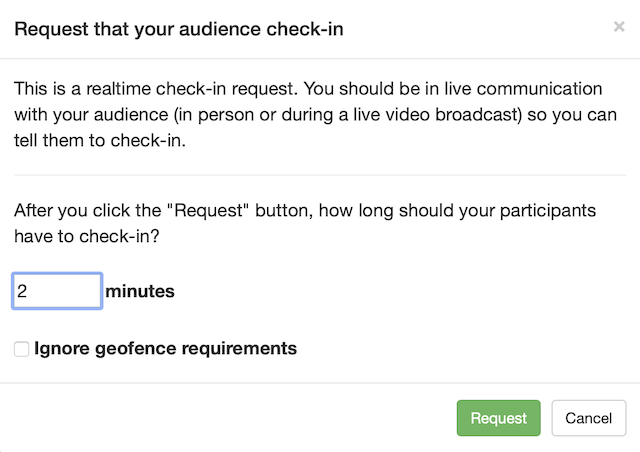Click the 'have to check-in?' text line

87,236
